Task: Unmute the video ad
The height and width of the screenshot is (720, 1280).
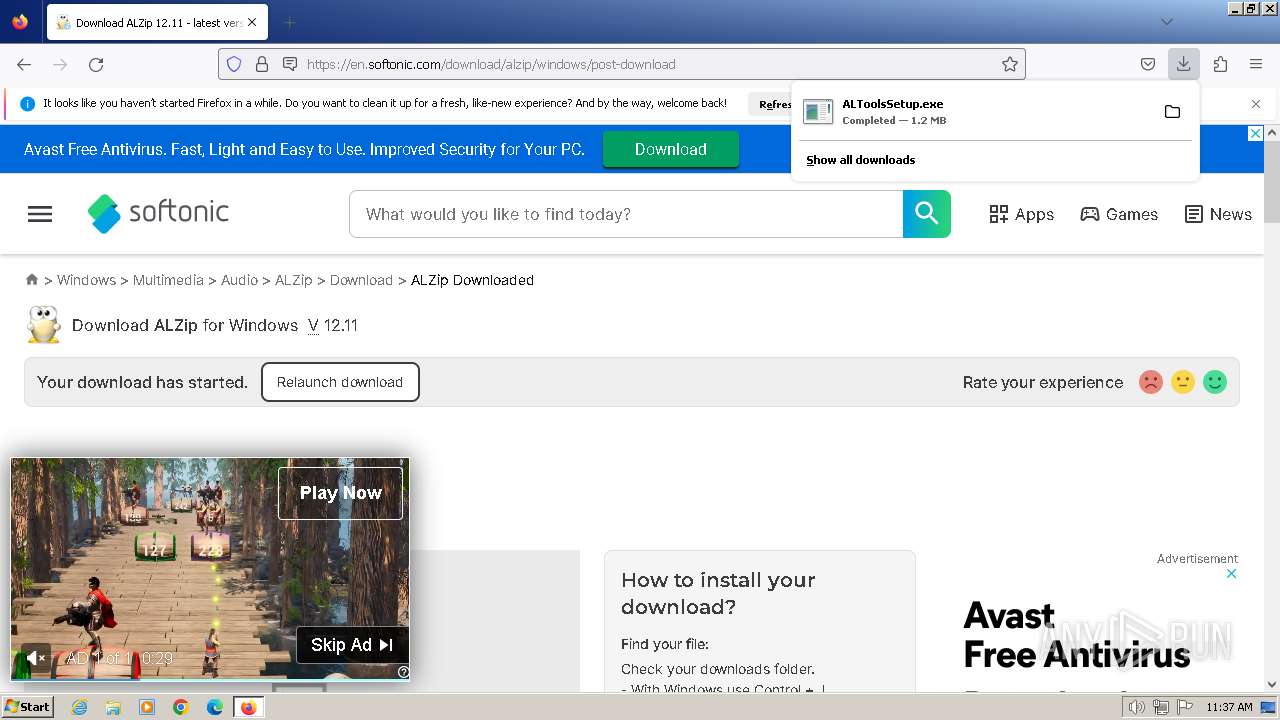Action: click(x=35, y=658)
